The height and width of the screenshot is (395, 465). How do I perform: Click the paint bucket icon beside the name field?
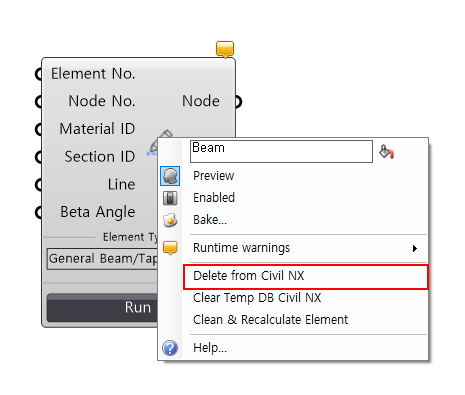point(387,152)
